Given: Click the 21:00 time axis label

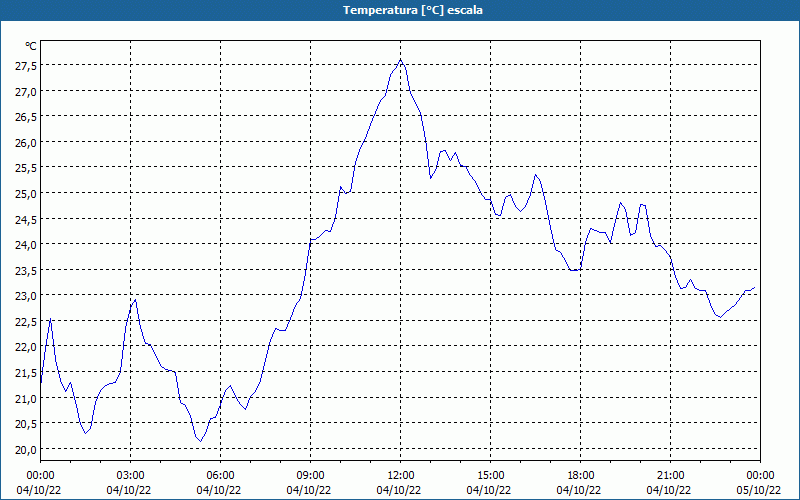Looking at the screenshot, I should coord(670,476).
